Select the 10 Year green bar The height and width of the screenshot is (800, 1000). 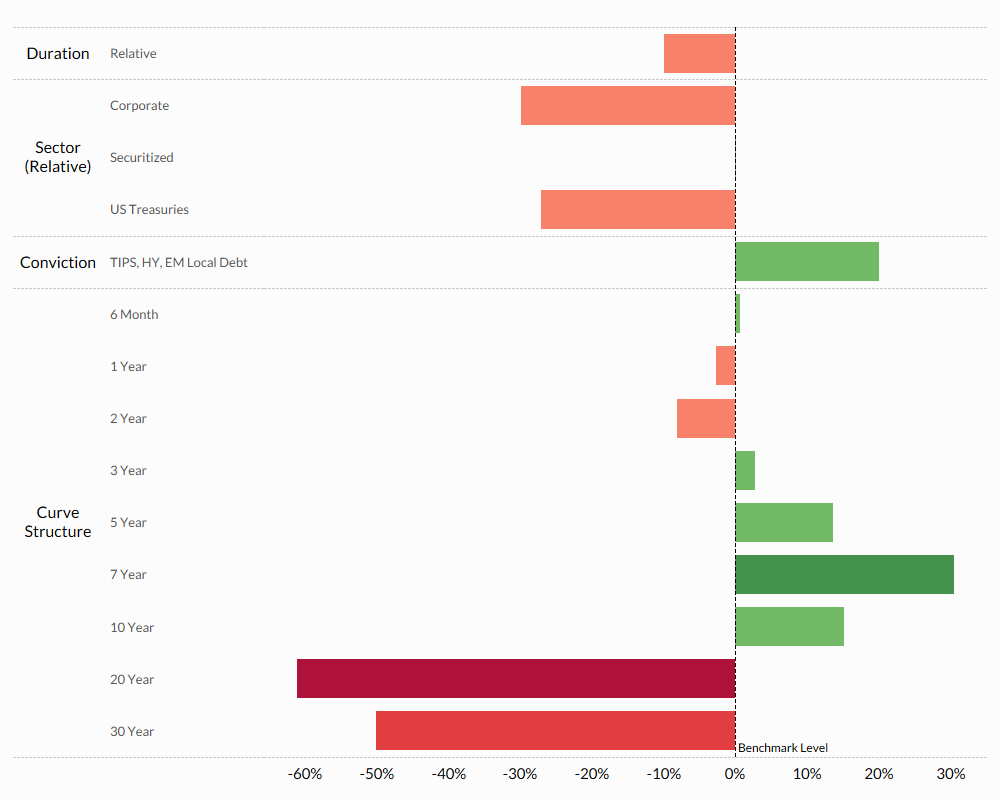click(x=789, y=626)
